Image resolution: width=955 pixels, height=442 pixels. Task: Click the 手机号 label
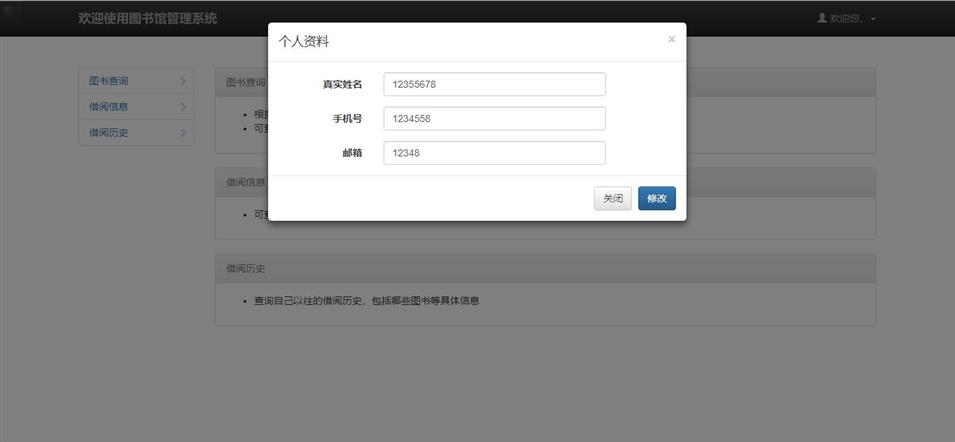pos(347,119)
